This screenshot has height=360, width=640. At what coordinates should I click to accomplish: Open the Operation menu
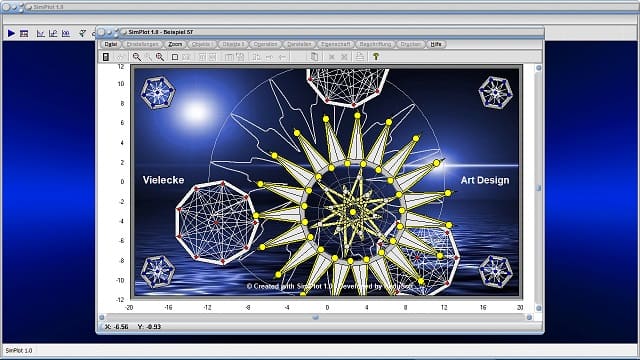click(x=265, y=44)
